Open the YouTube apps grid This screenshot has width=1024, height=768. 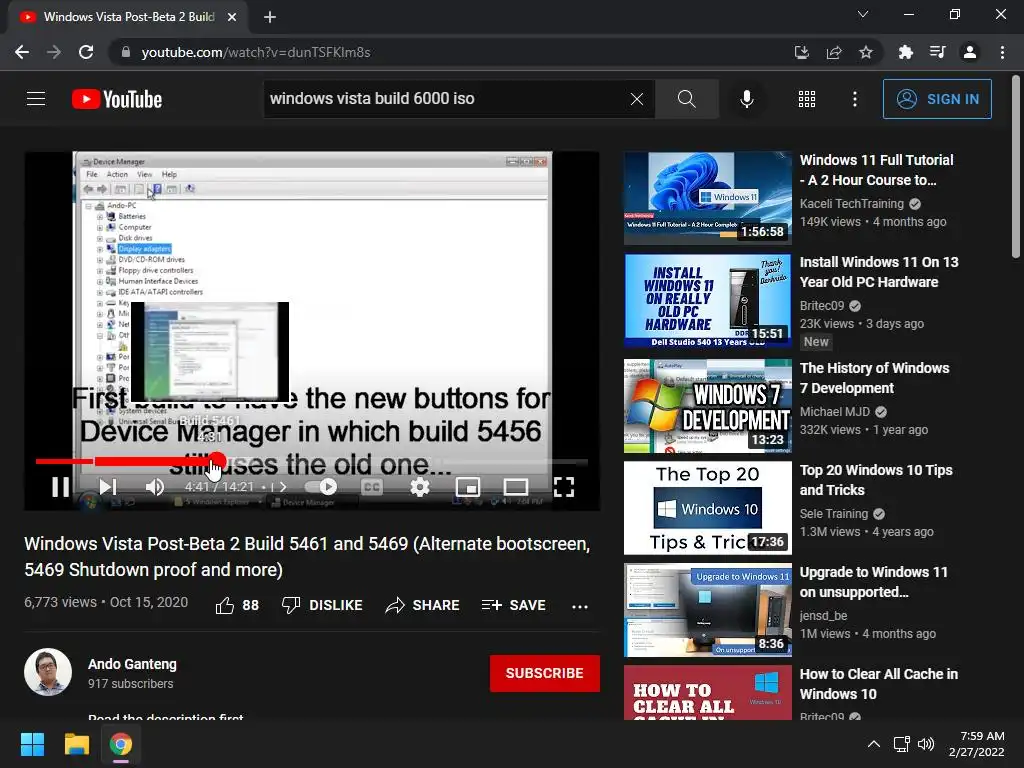tap(807, 99)
